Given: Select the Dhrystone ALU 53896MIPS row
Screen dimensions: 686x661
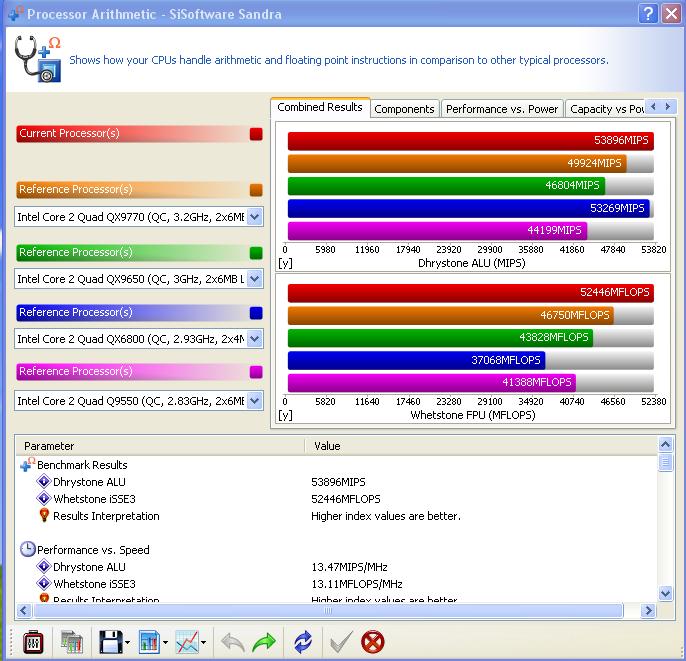Looking at the screenshot, I should [336, 482].
